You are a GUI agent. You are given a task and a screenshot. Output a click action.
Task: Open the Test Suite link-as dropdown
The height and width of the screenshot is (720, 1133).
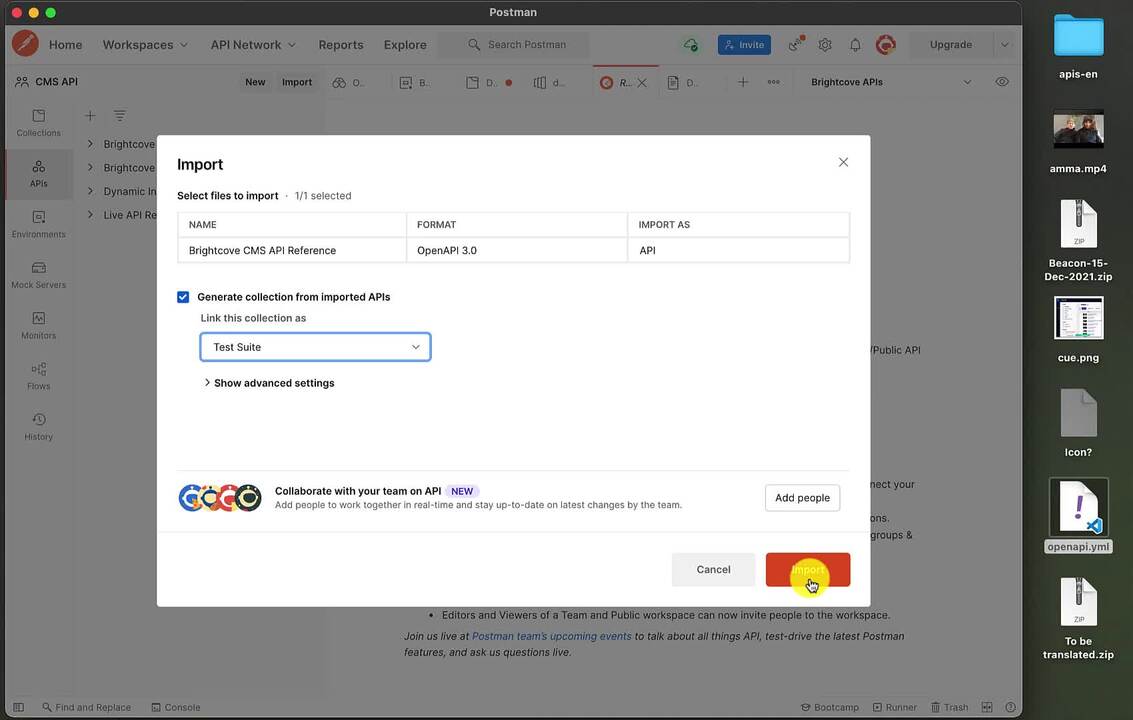click(x=315, y=347)
